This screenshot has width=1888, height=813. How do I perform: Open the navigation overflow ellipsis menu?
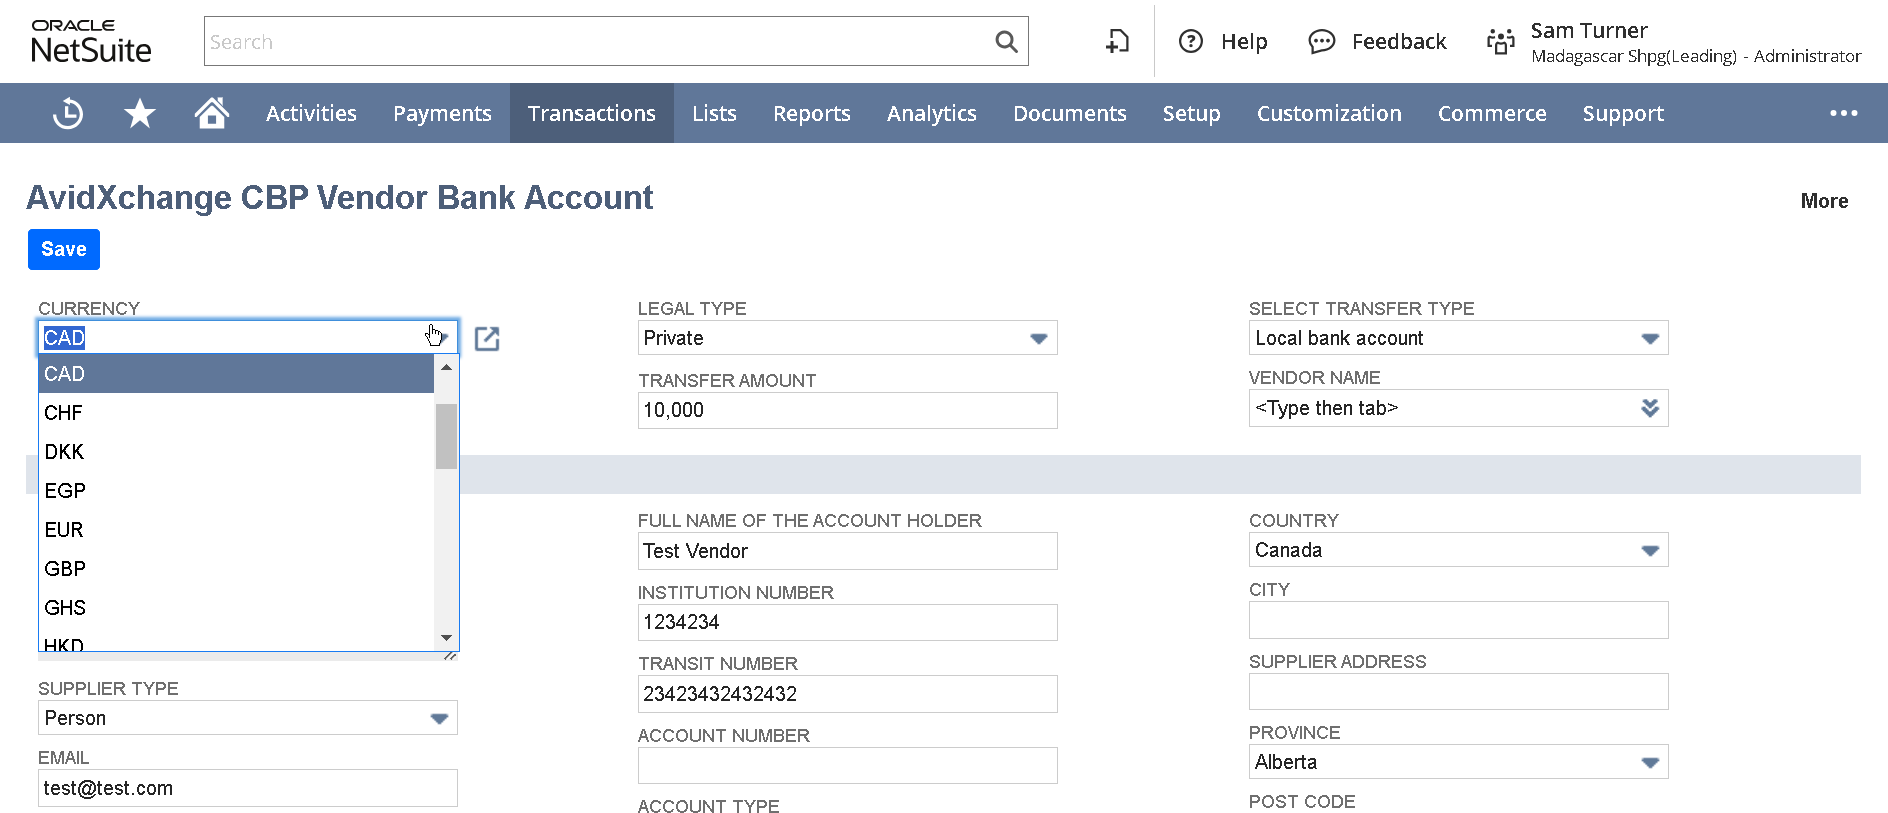(1843, 114)
